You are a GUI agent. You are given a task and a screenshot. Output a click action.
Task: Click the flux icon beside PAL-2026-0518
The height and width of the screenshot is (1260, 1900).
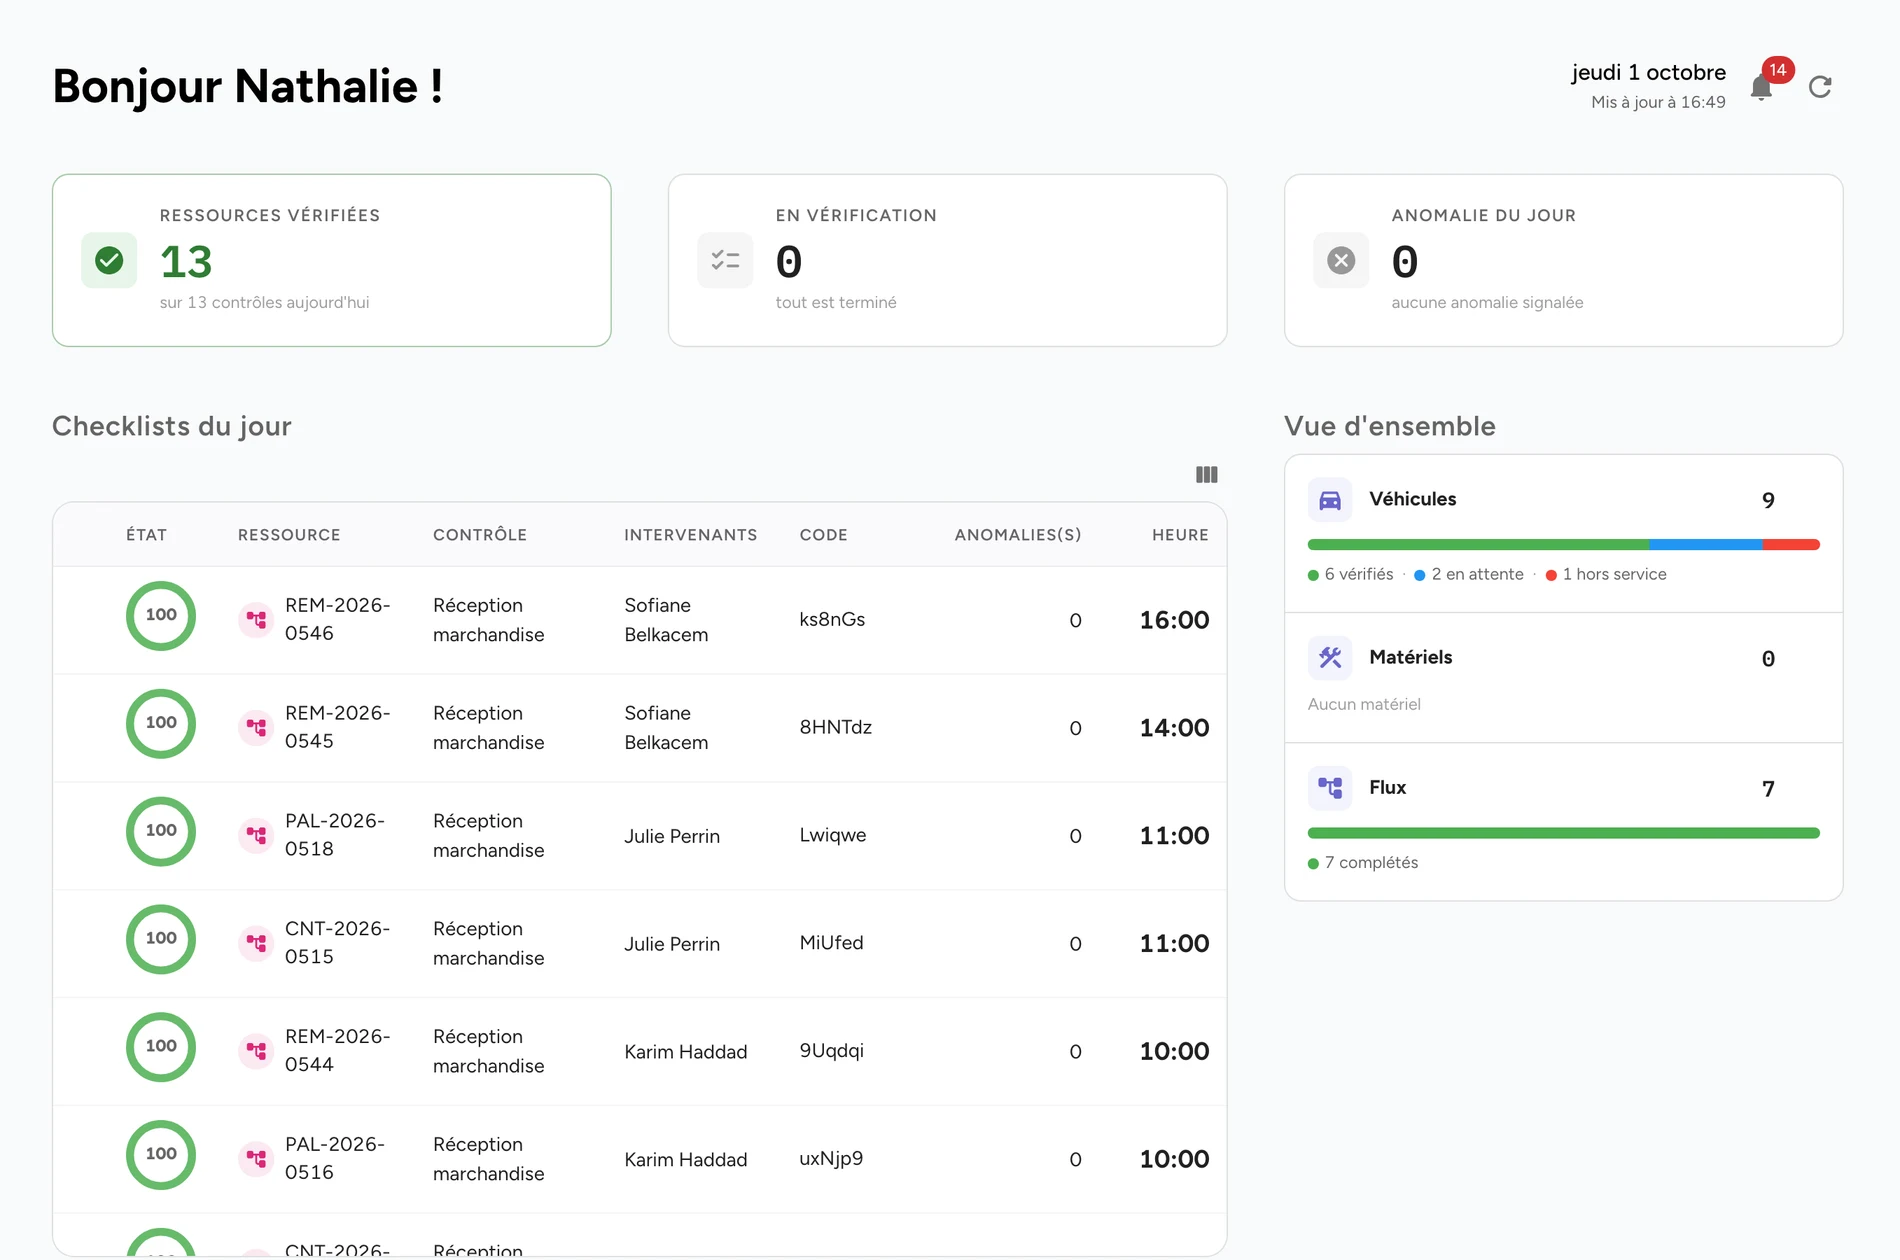pyautogui.click(x=256, y=835)
